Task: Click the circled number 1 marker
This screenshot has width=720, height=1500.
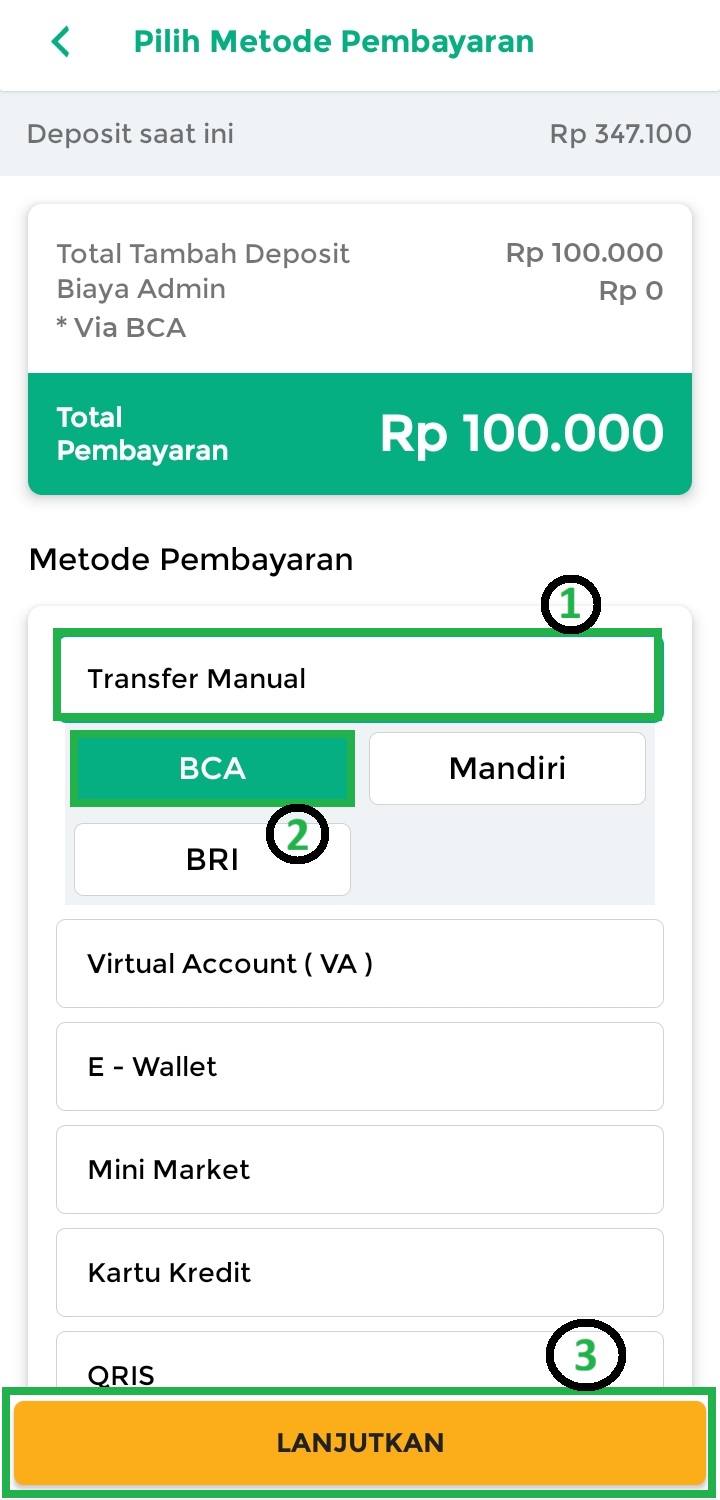Action: point(570,604)
